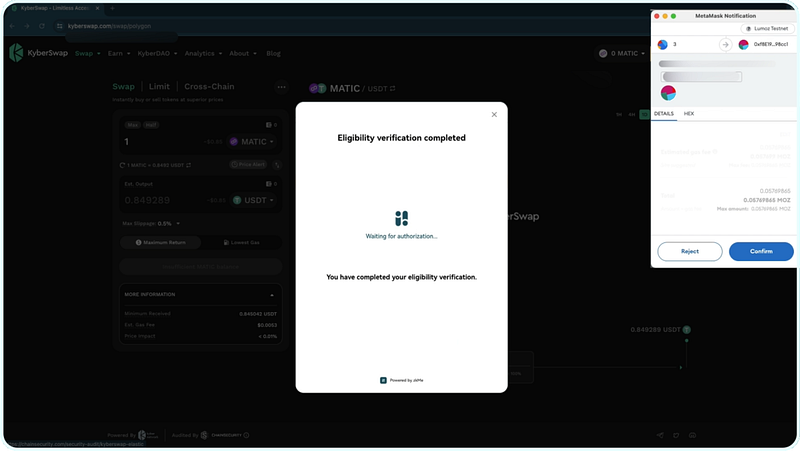Click the rate invert icon after 0.8492 USDT

[x=189, y=165]
